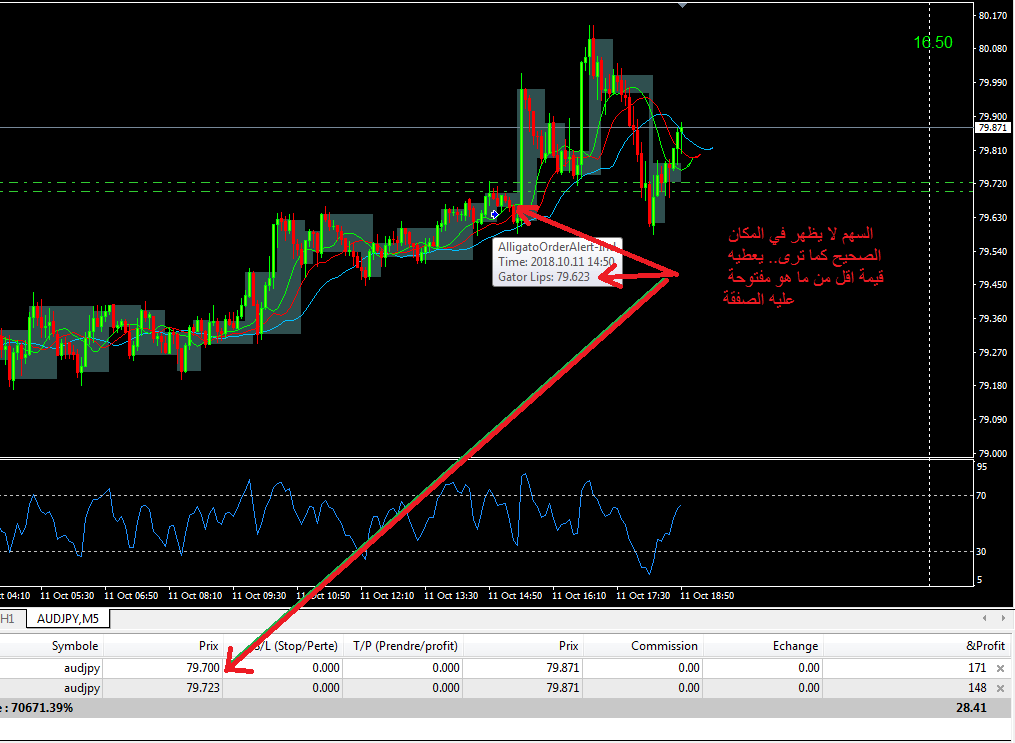Viewport: 1015px width, 743px height.
Task: Sort by T/P (Prendre/profit) column
Action: 405,646
